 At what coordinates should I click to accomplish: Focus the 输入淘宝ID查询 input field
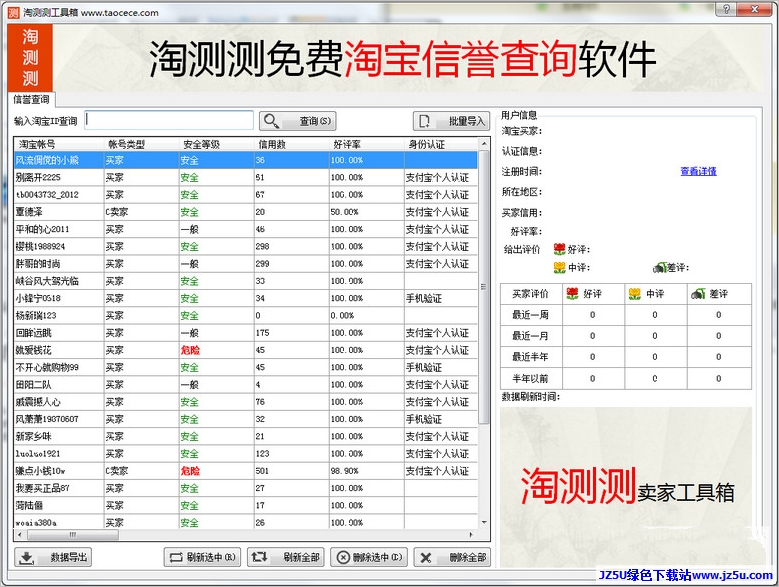(169, 120)
